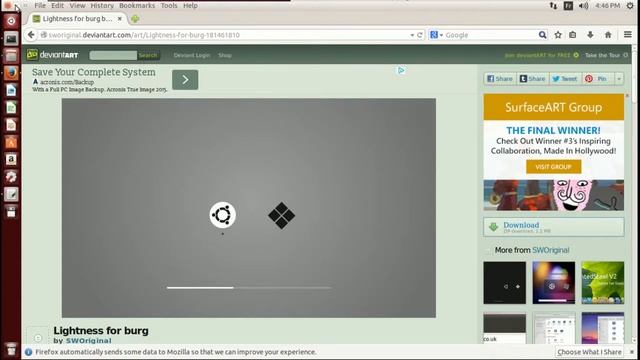Open LibreOffice Writer from the launcher

[x=11, y=90]
